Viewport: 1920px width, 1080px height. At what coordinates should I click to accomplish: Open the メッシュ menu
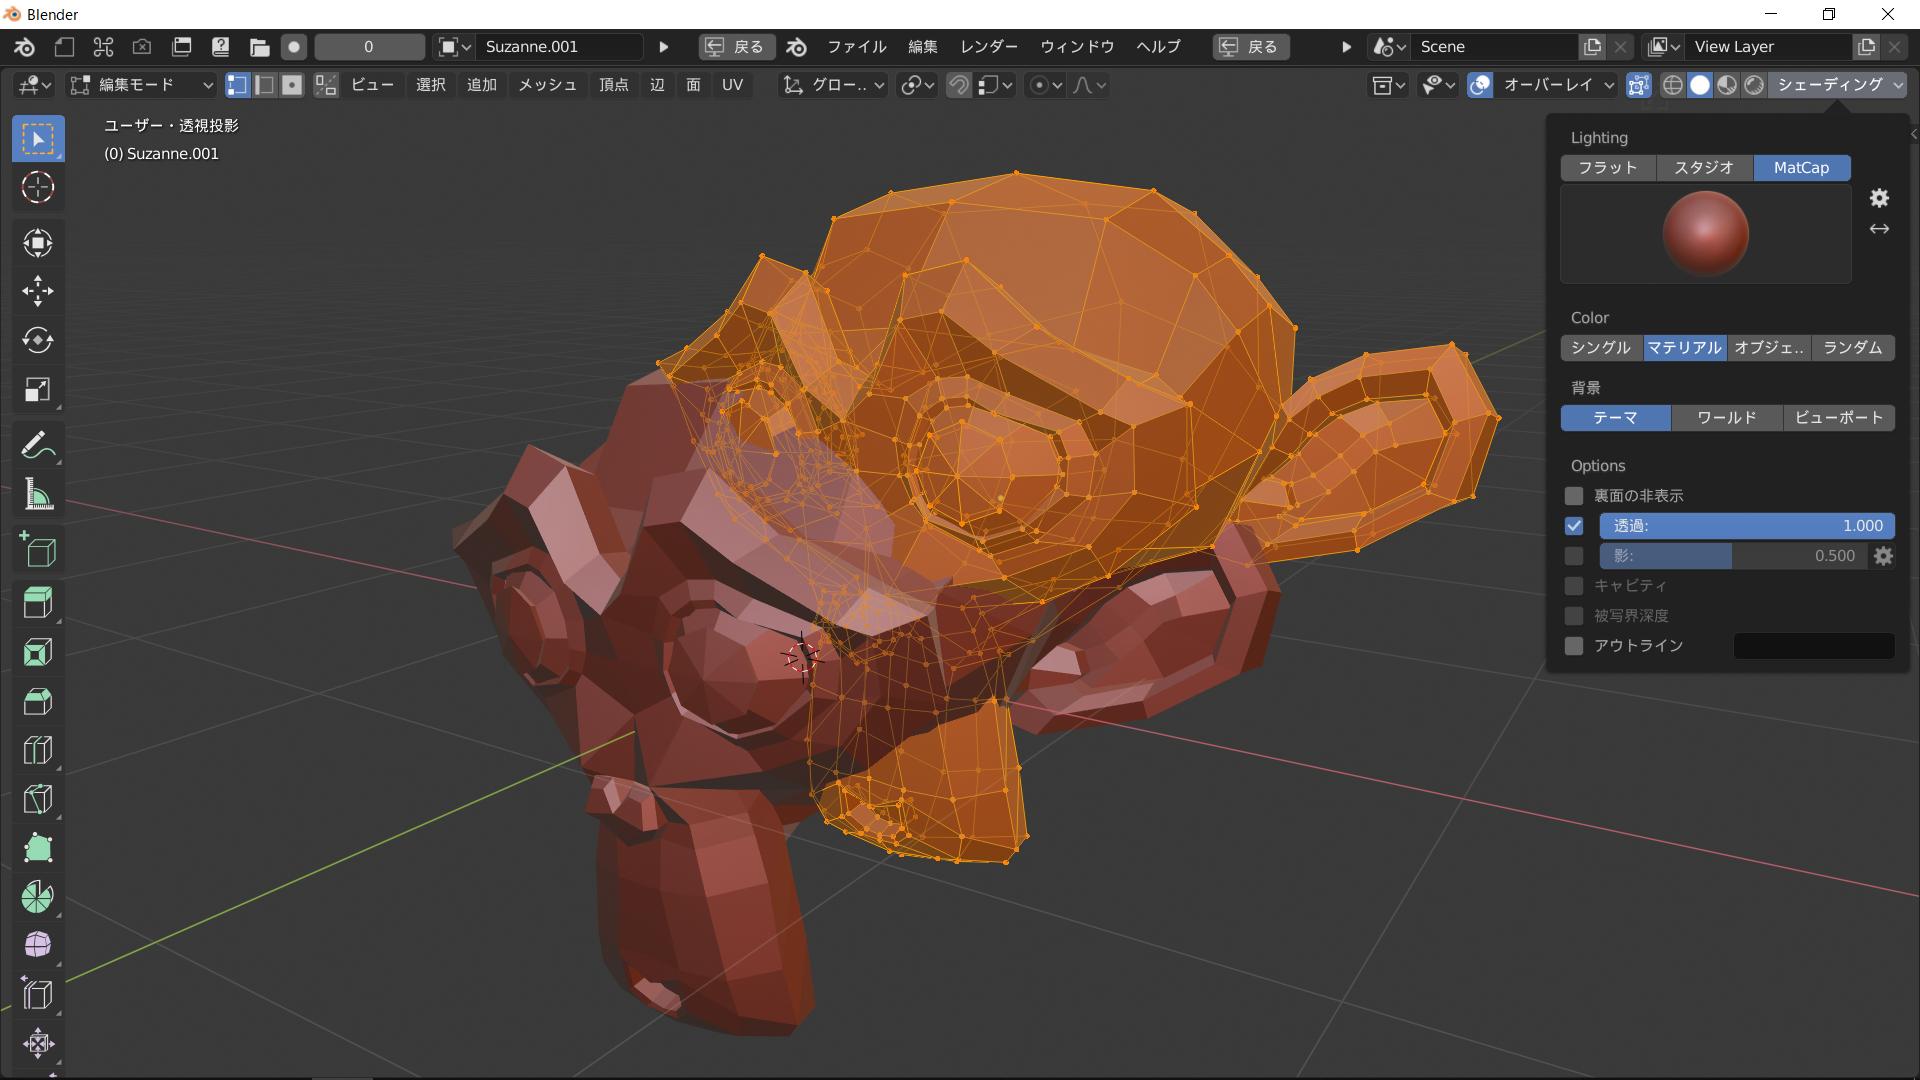click(547, 85)
